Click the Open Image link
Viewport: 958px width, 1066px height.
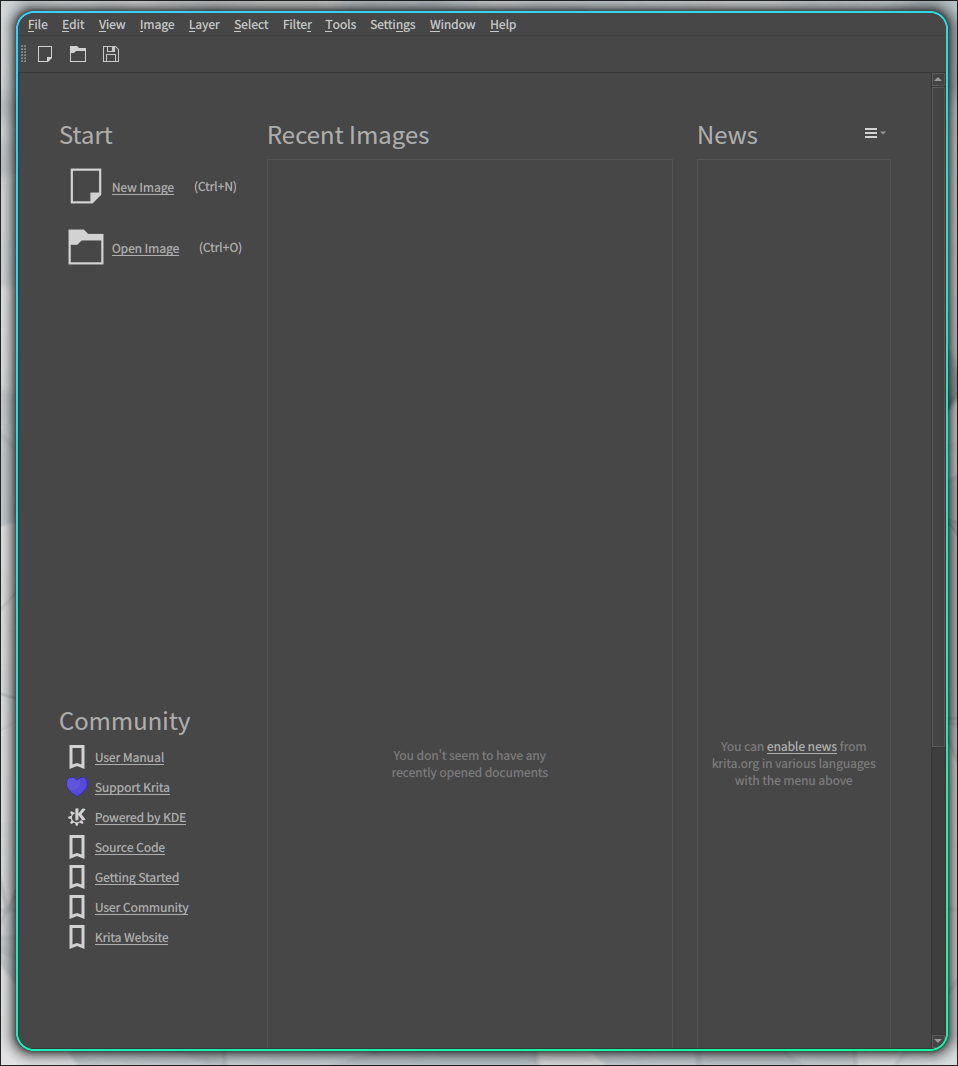click(x=146, y=249)
